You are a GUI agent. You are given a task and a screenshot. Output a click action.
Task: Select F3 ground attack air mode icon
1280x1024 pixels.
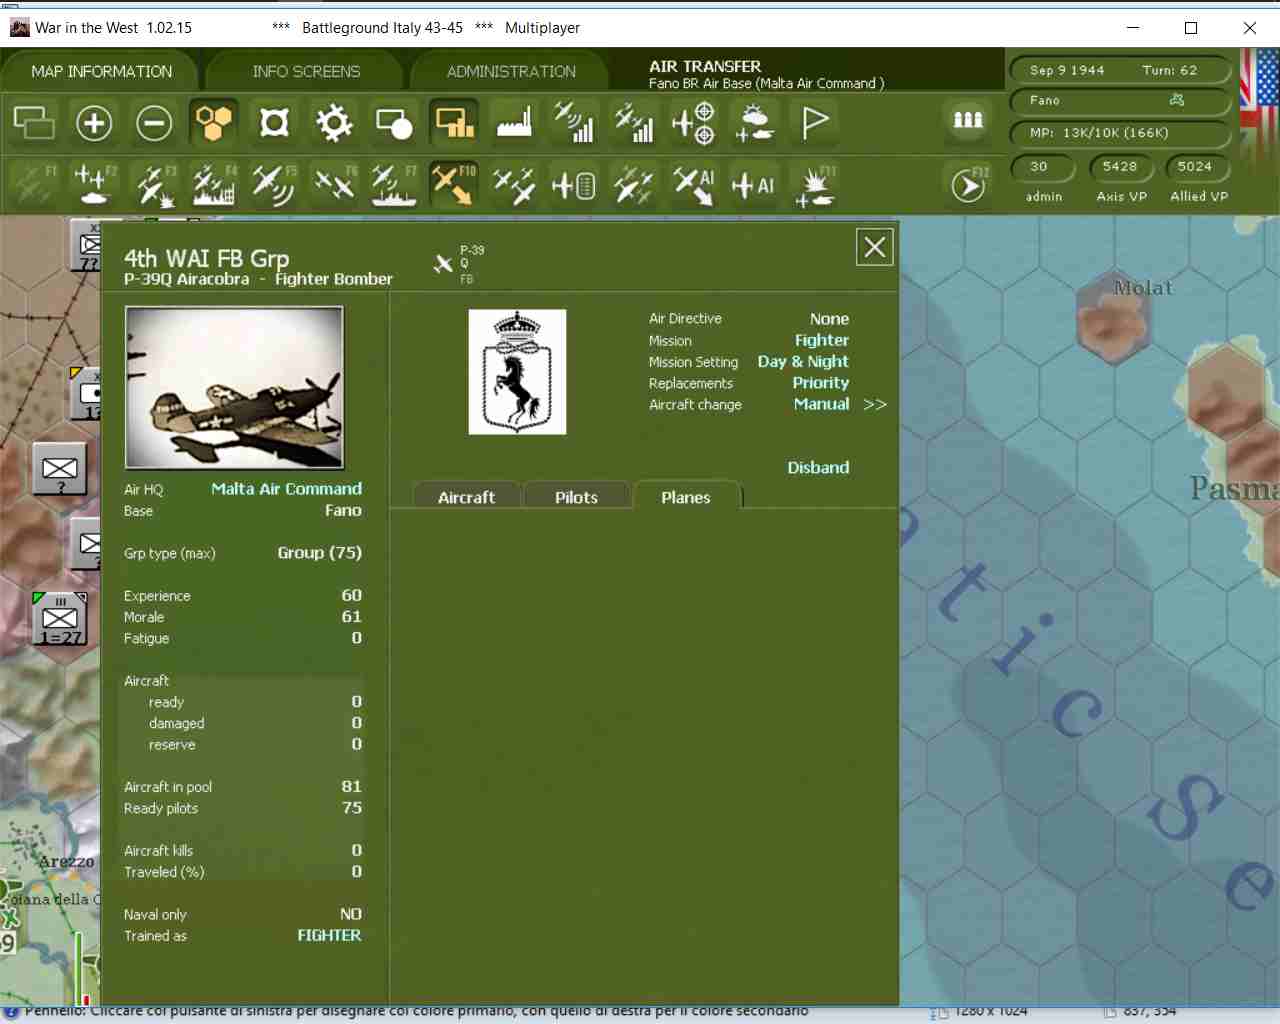tap(154, 185)
